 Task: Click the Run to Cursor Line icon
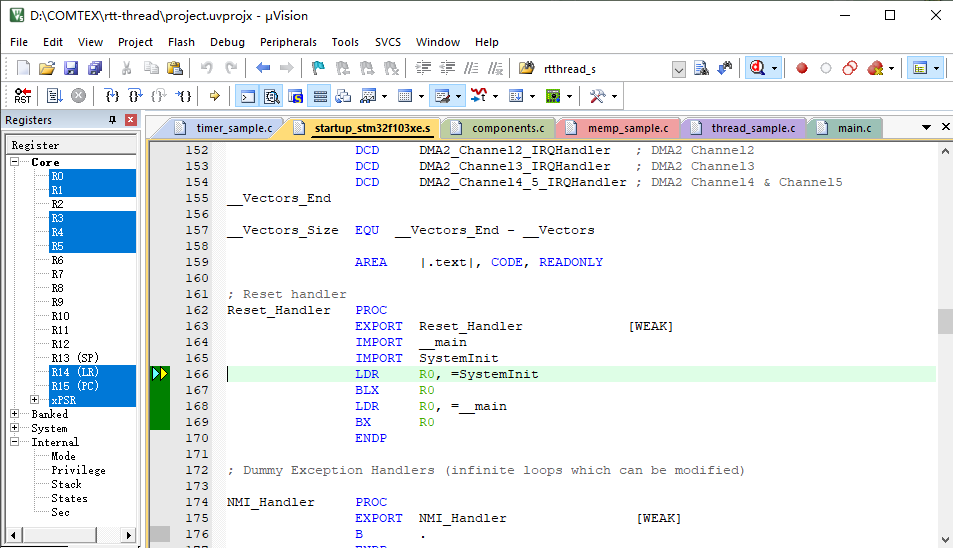coord(184,96)
